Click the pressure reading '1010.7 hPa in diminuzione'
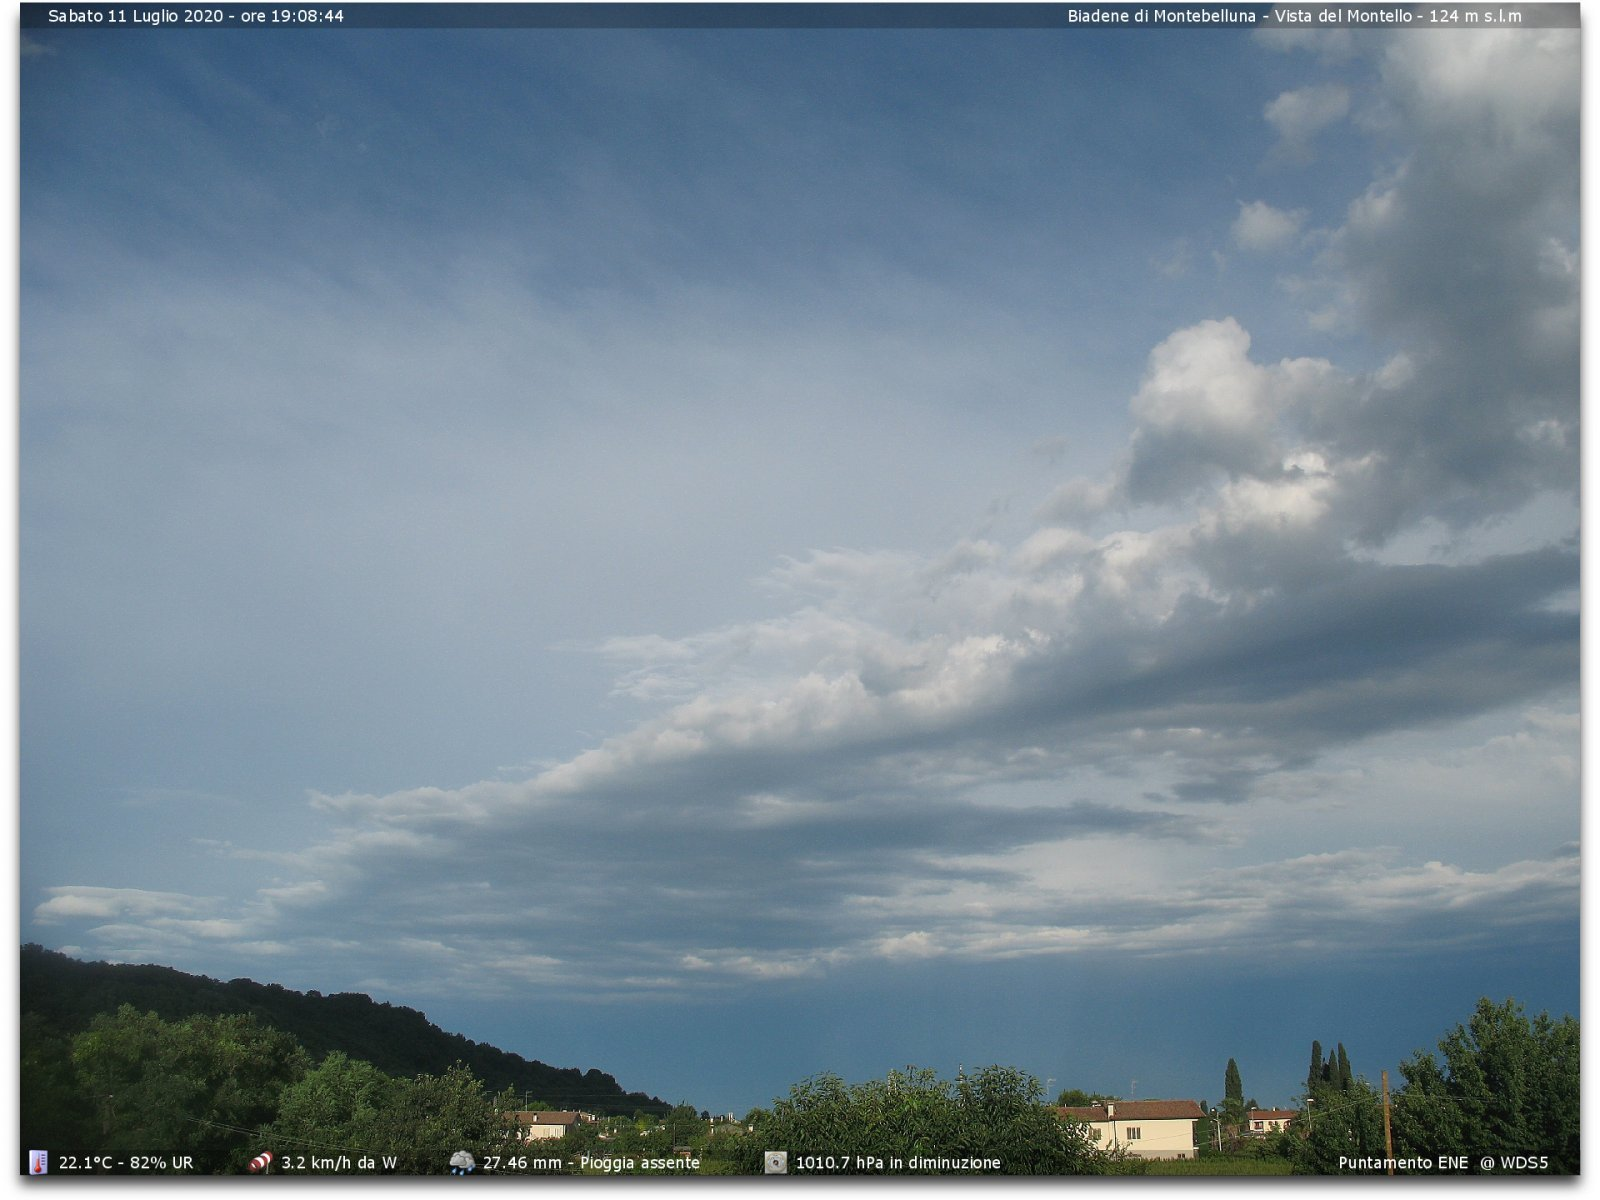 coord(898,1163)
